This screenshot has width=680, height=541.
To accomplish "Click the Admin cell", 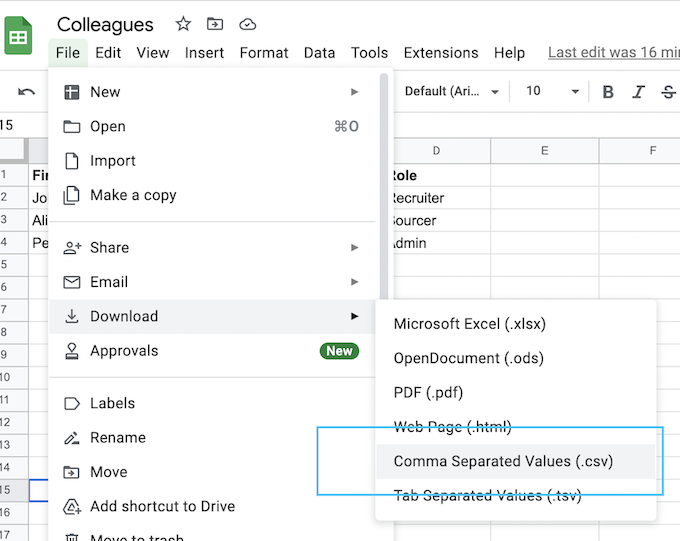I will [x=441, y=243].
